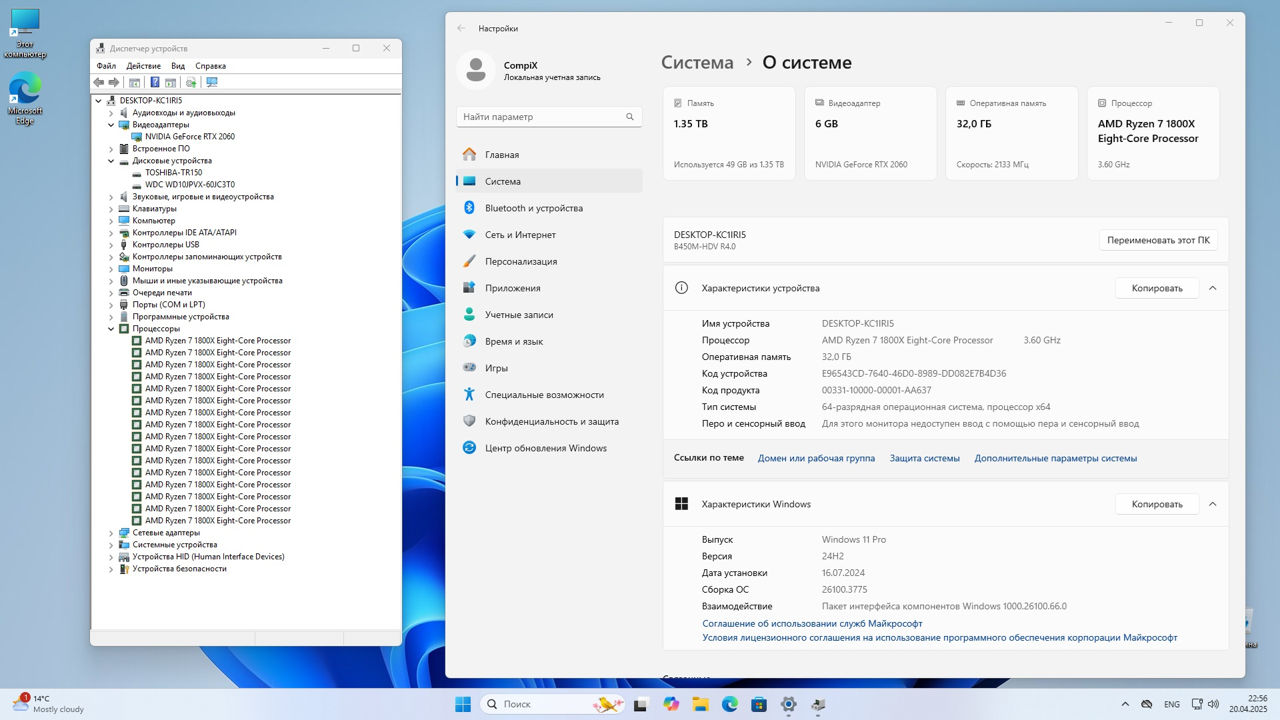The image size is (1280, 720).
Task: Collapse the Дисковые устройства tree node
Action: (111, 161)
